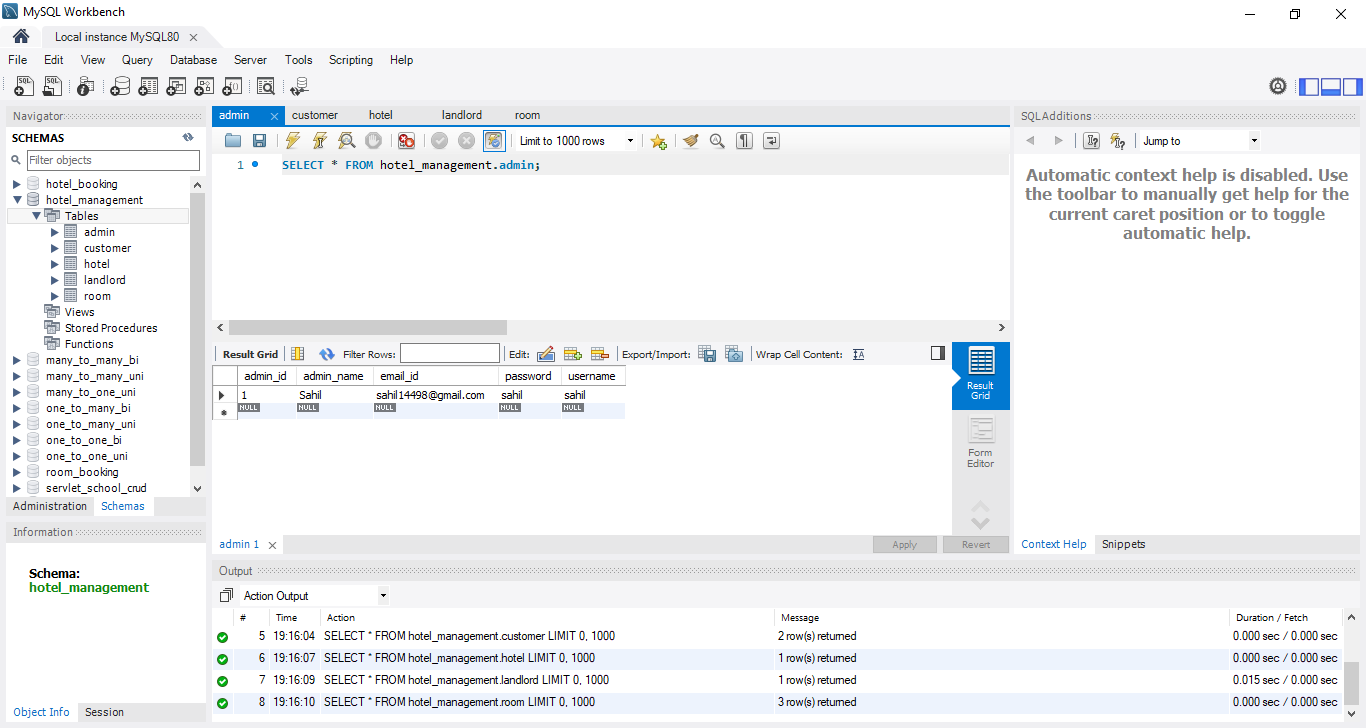1366x728 pixels.
Task: Expand the customer table node
Action: click(x=55, y=248)
